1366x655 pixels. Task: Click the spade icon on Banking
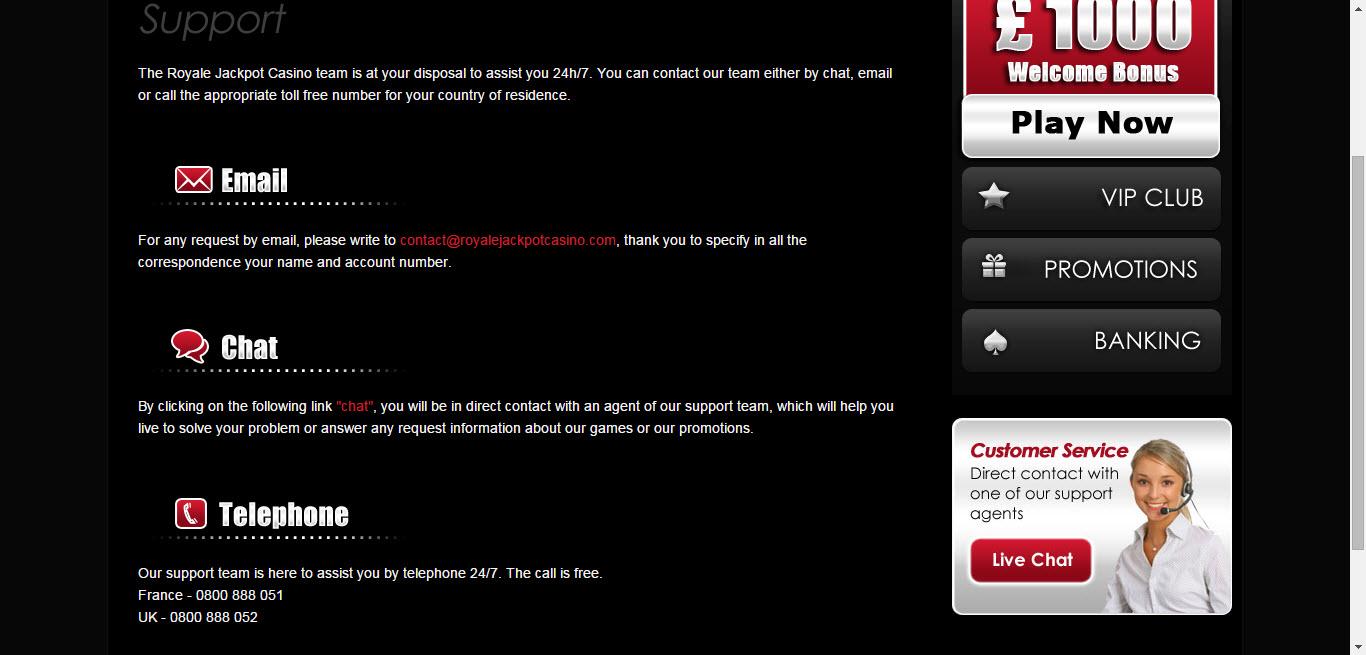[994, 343]
